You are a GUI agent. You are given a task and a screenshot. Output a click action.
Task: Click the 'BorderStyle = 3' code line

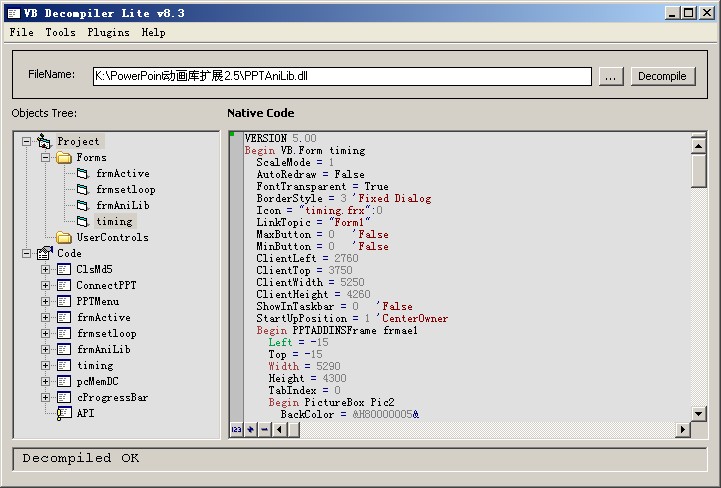click(x=344, y=198)
